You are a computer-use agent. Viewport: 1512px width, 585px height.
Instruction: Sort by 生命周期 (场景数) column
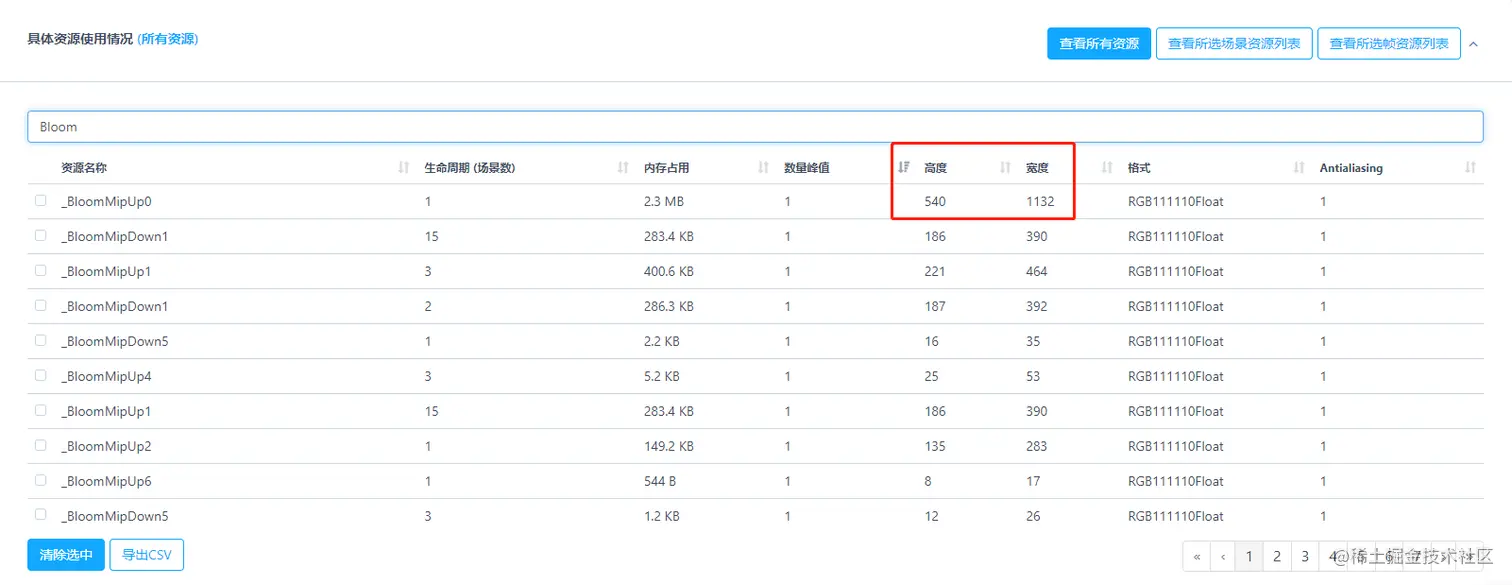pos(623,168)
